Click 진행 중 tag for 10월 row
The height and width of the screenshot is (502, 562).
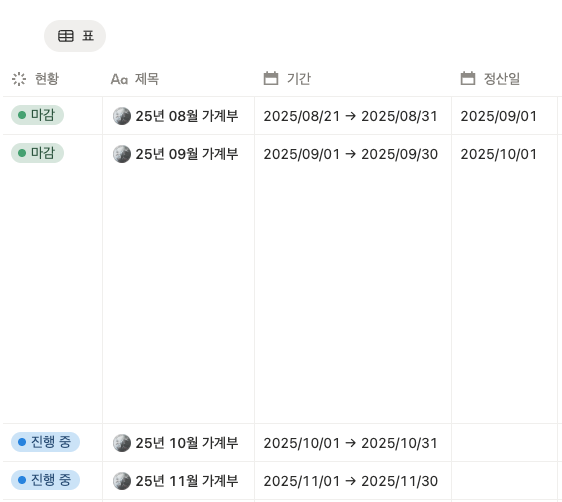(46, 442)
